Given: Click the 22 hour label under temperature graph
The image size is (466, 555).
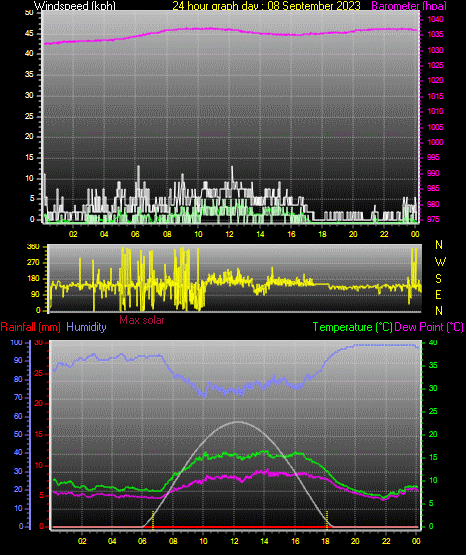Looking at the screenshot, I should [386, 541].
